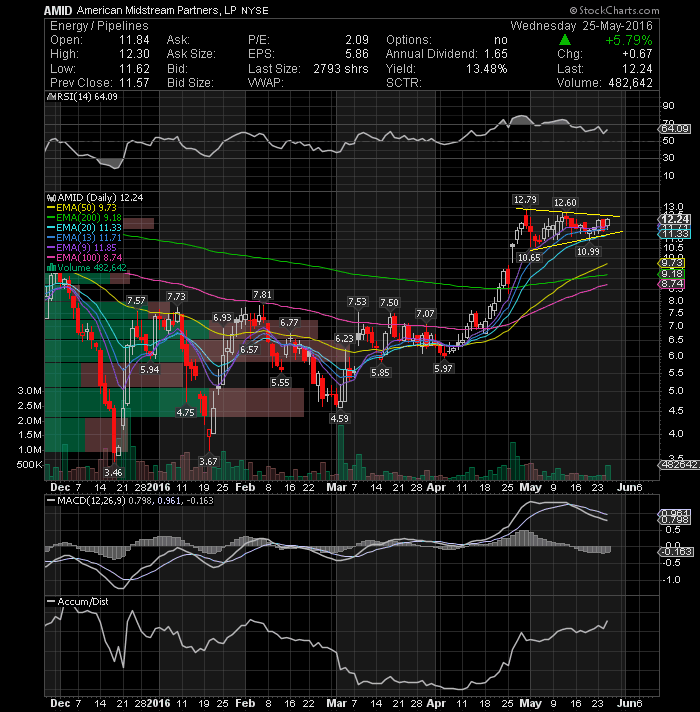The image size is (700, 712).
Task: Click the 3.67 January low annotation
Action: [x=208, y=461]
